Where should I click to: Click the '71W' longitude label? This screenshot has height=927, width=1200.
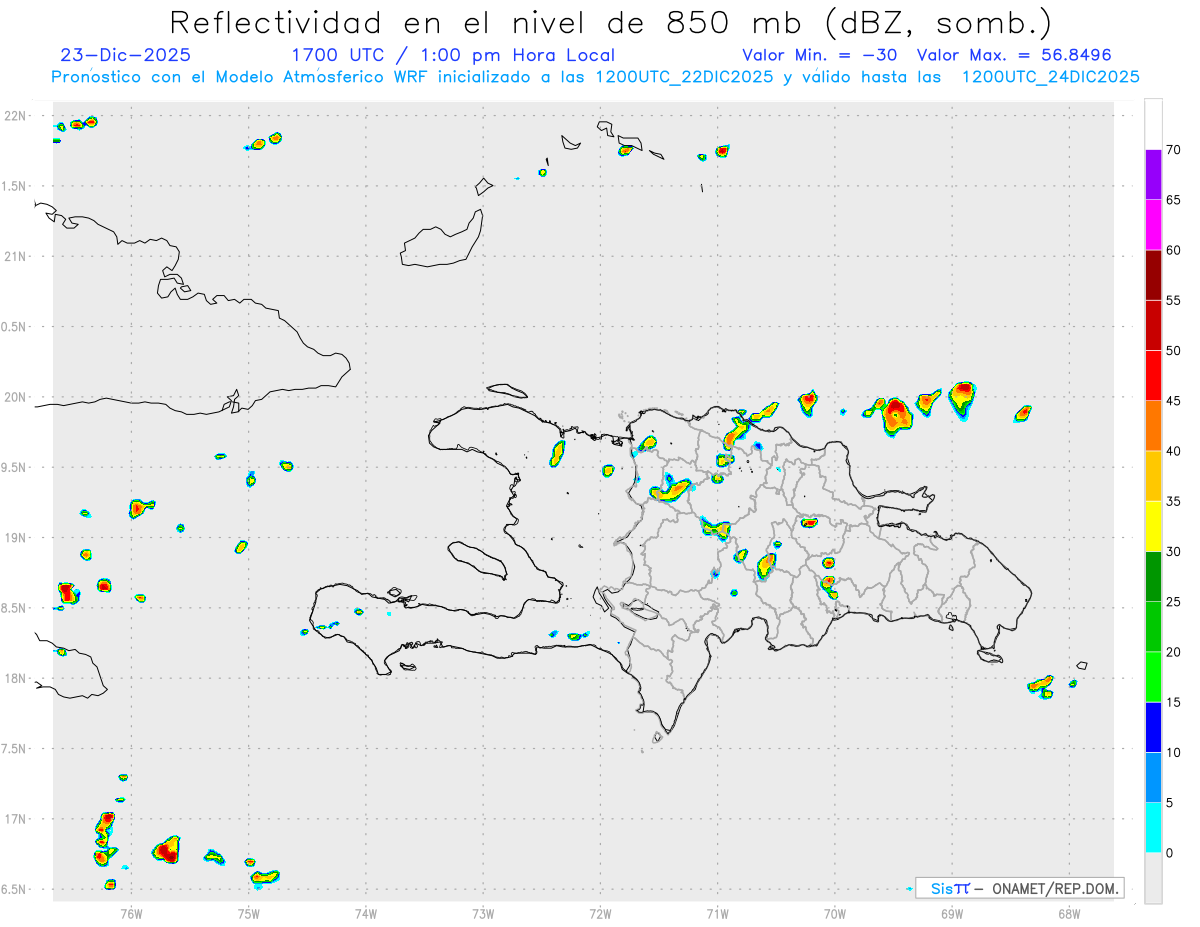pos(717,913)
